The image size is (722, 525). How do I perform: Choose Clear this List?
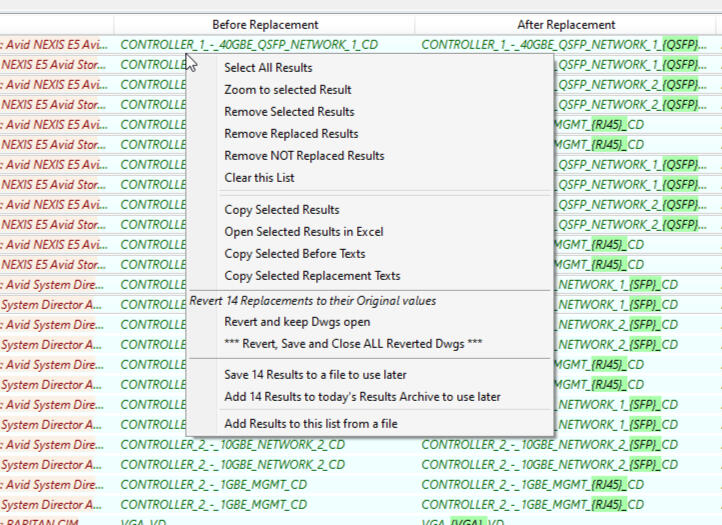259,178
